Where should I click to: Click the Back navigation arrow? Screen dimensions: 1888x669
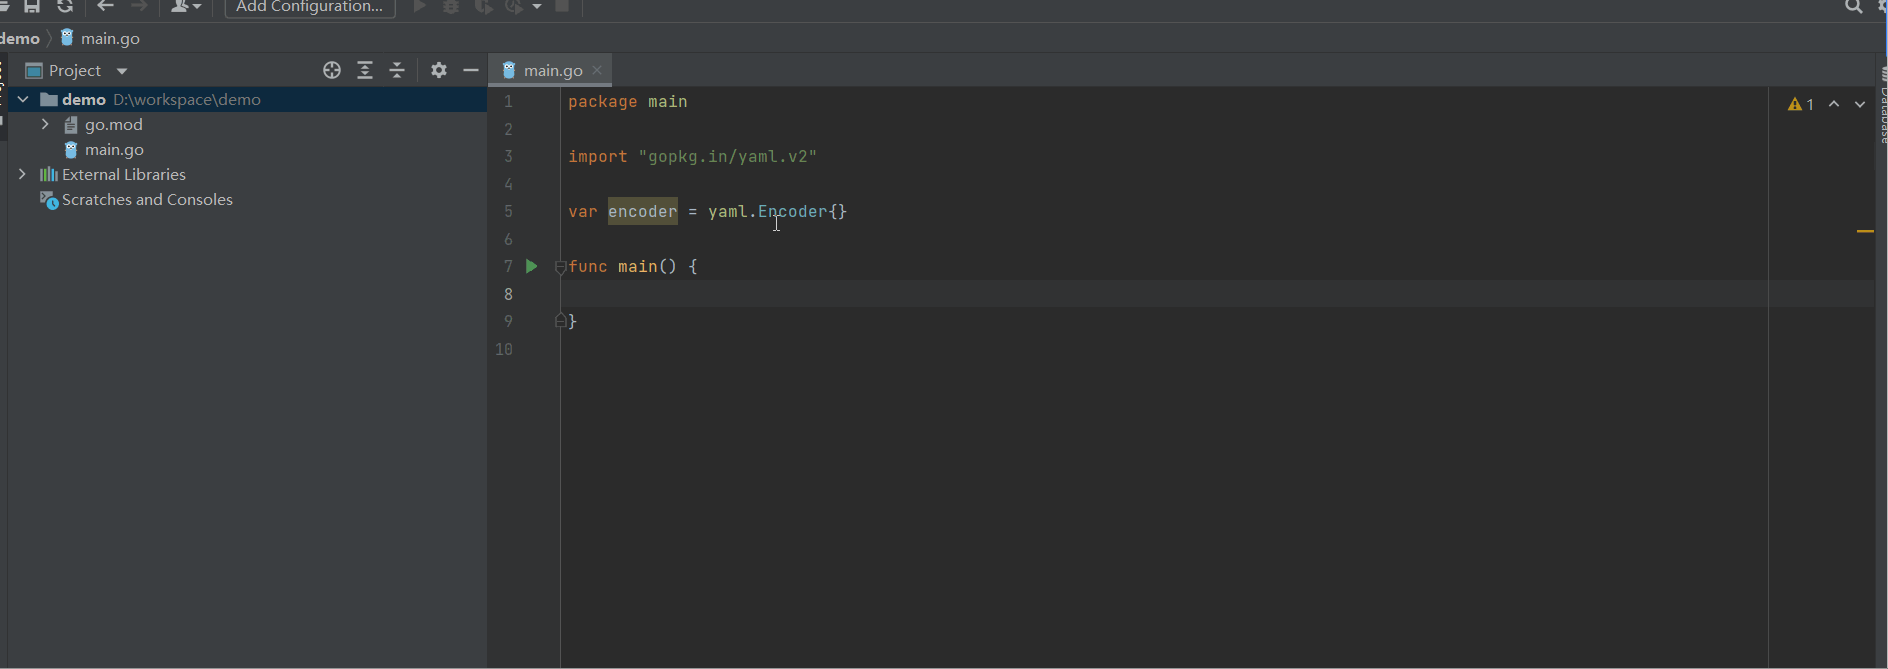point(105,7)
